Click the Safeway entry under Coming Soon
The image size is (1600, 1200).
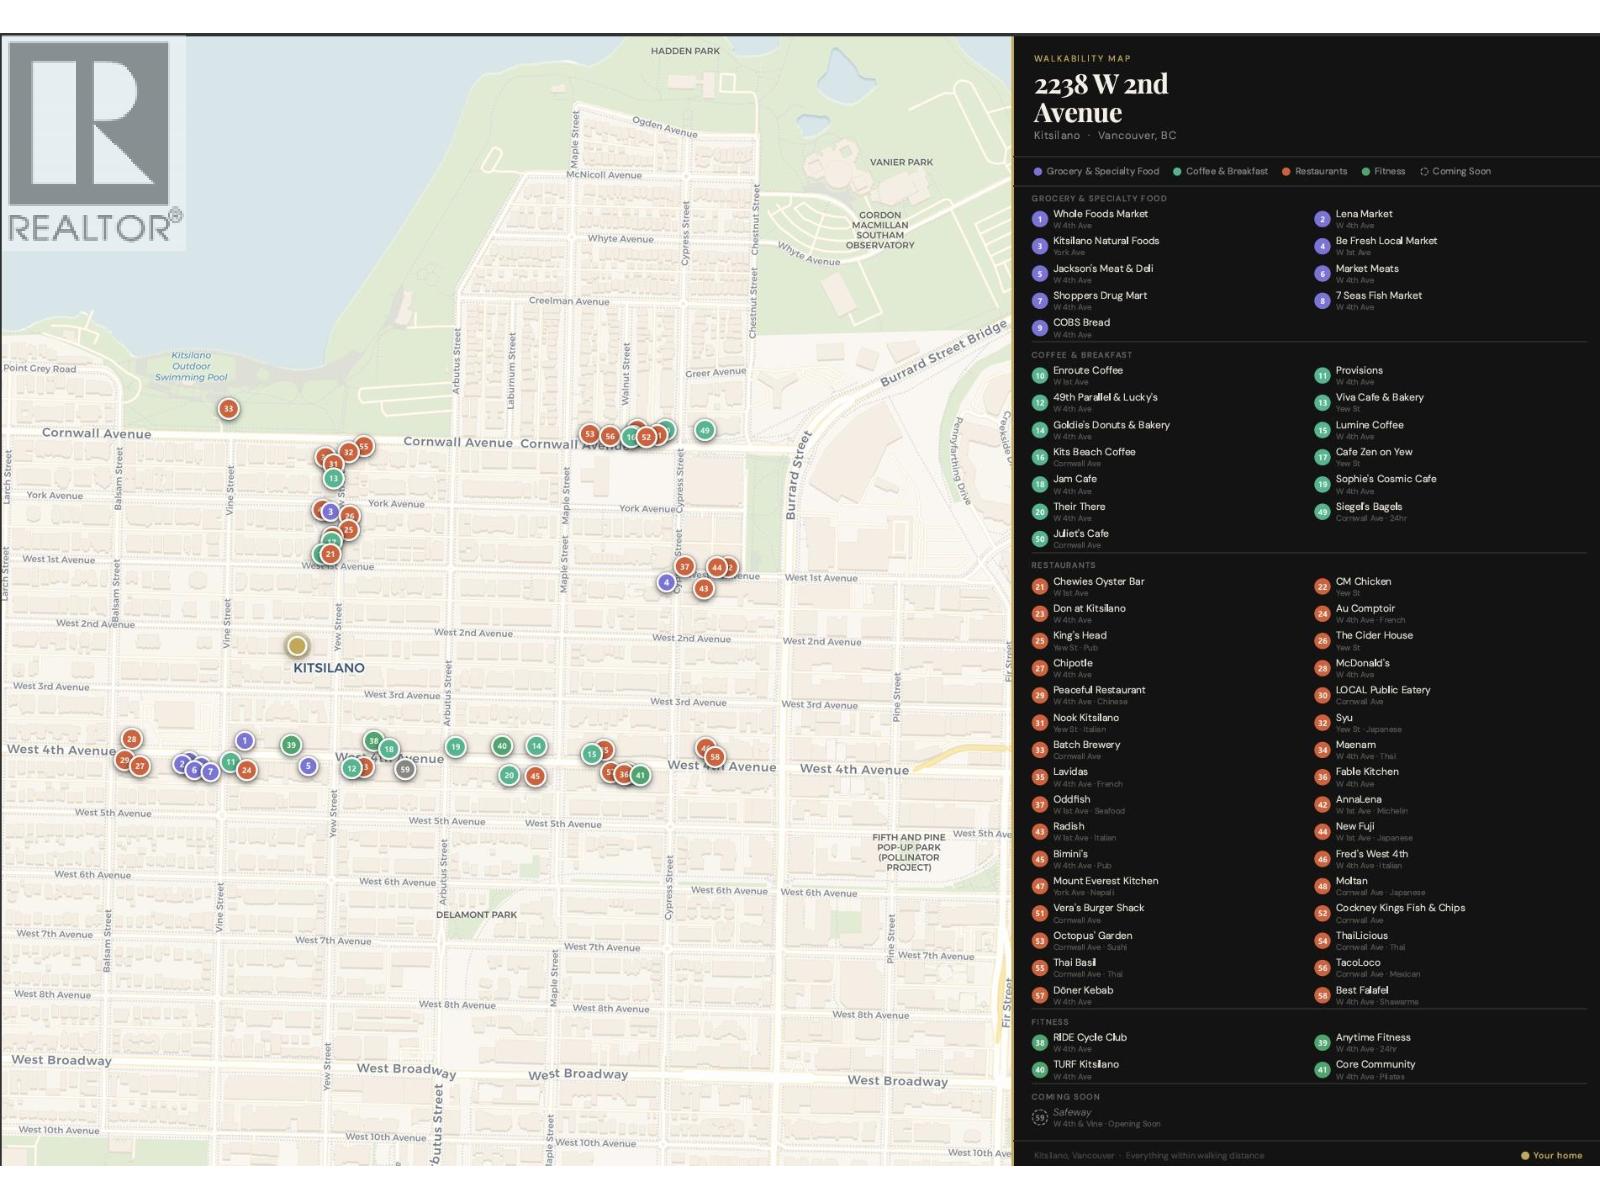click(x=1072, y=1113)
